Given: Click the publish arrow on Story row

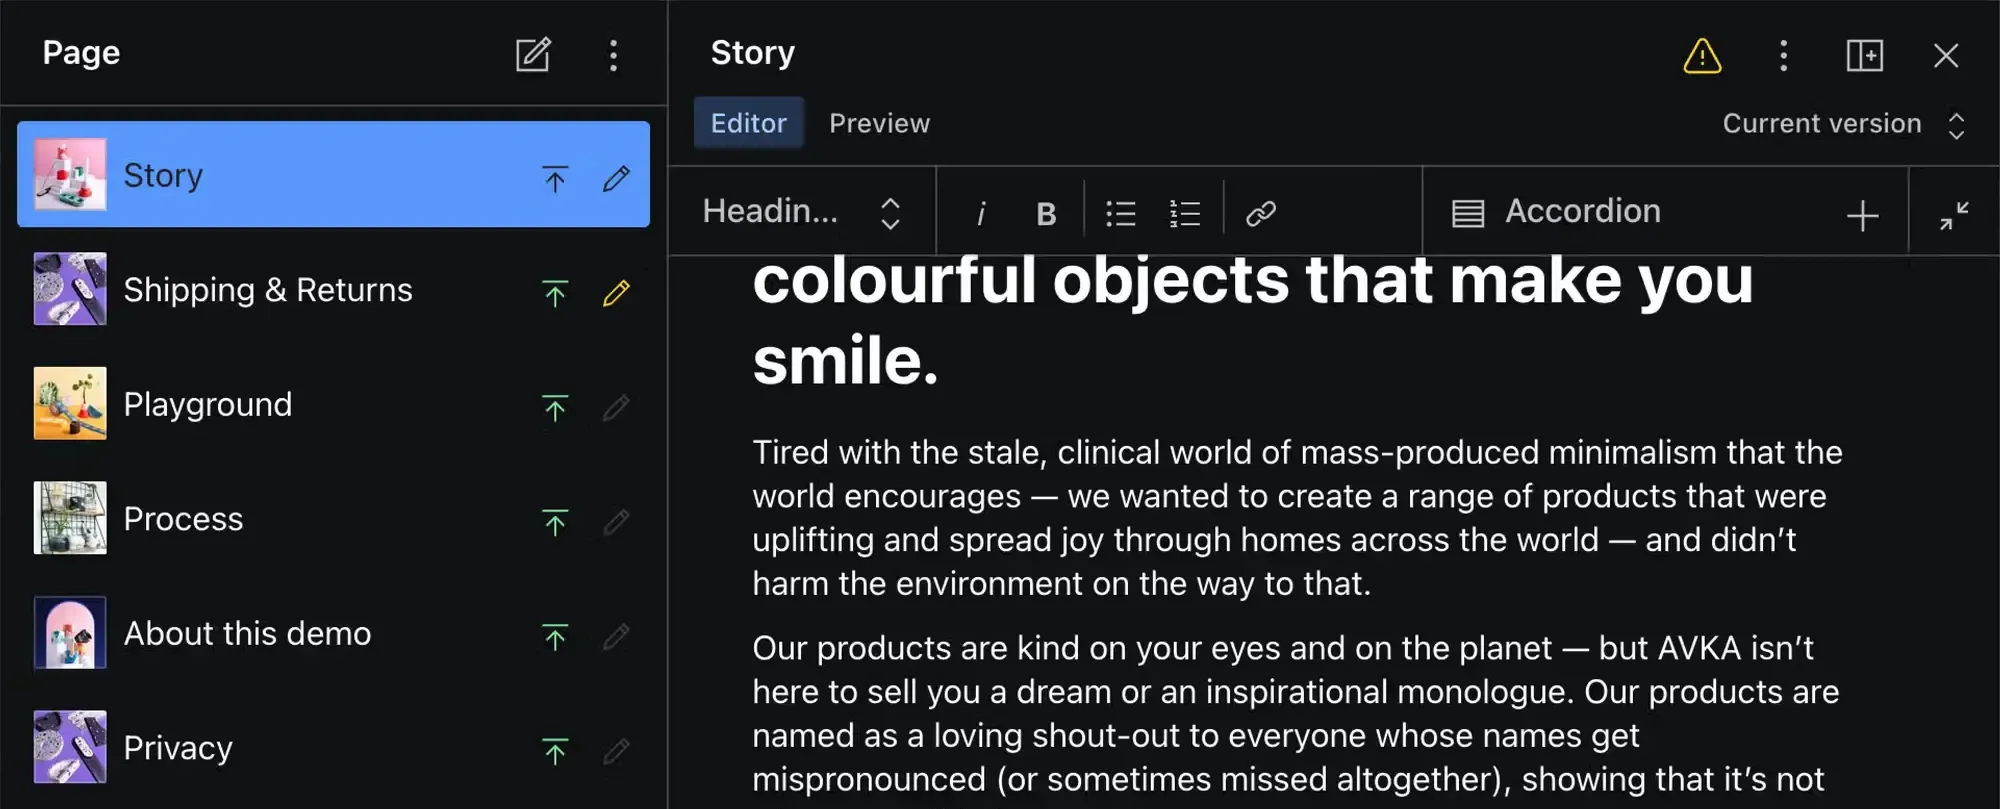Looking at the screenshot, I should tap(555, 178).
